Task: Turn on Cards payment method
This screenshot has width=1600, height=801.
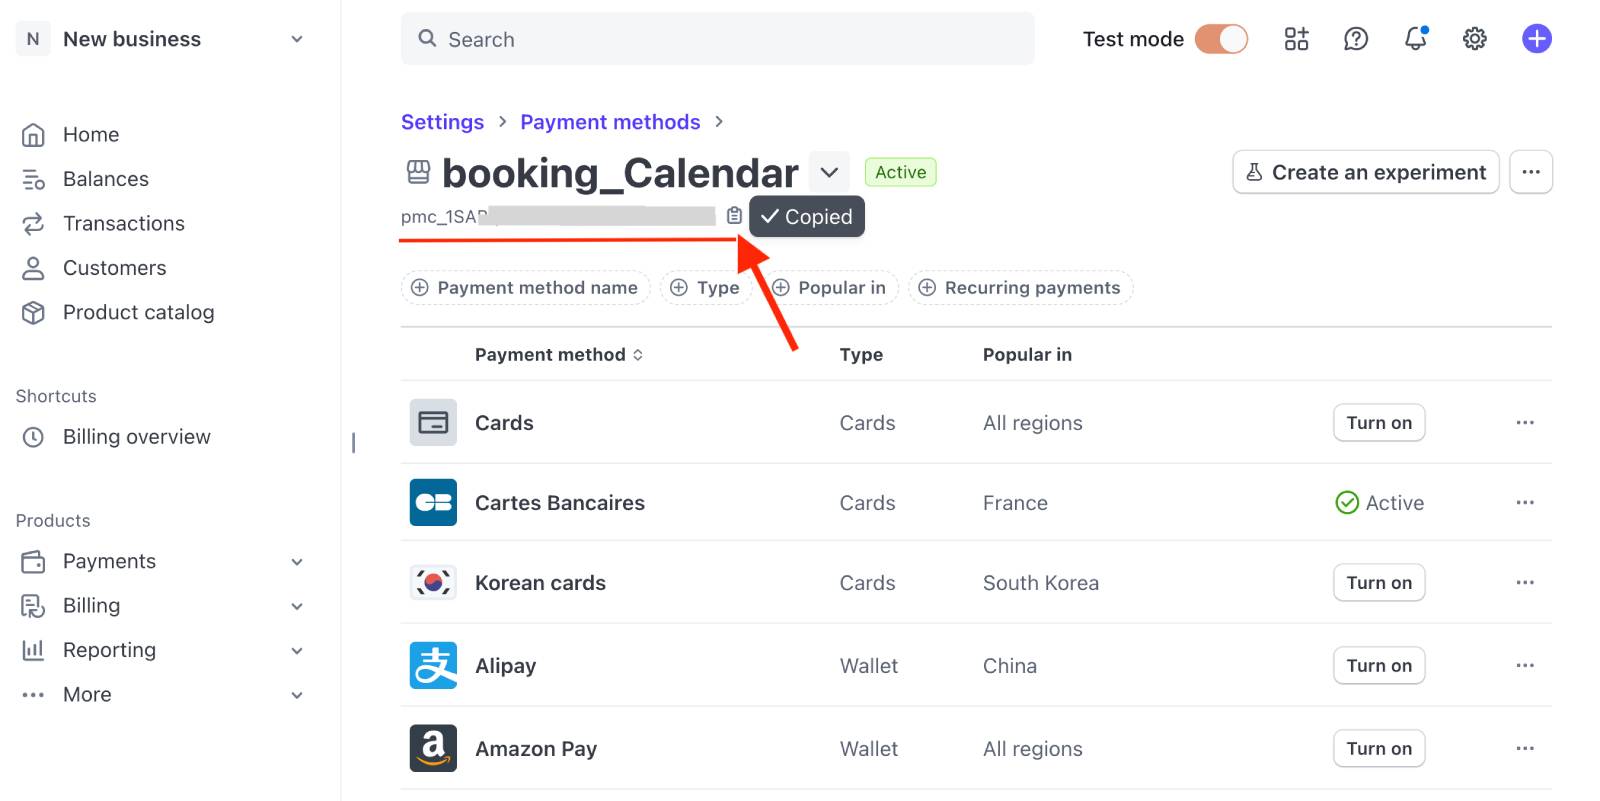Action: pyautogui.click(x=1378, y=423)
